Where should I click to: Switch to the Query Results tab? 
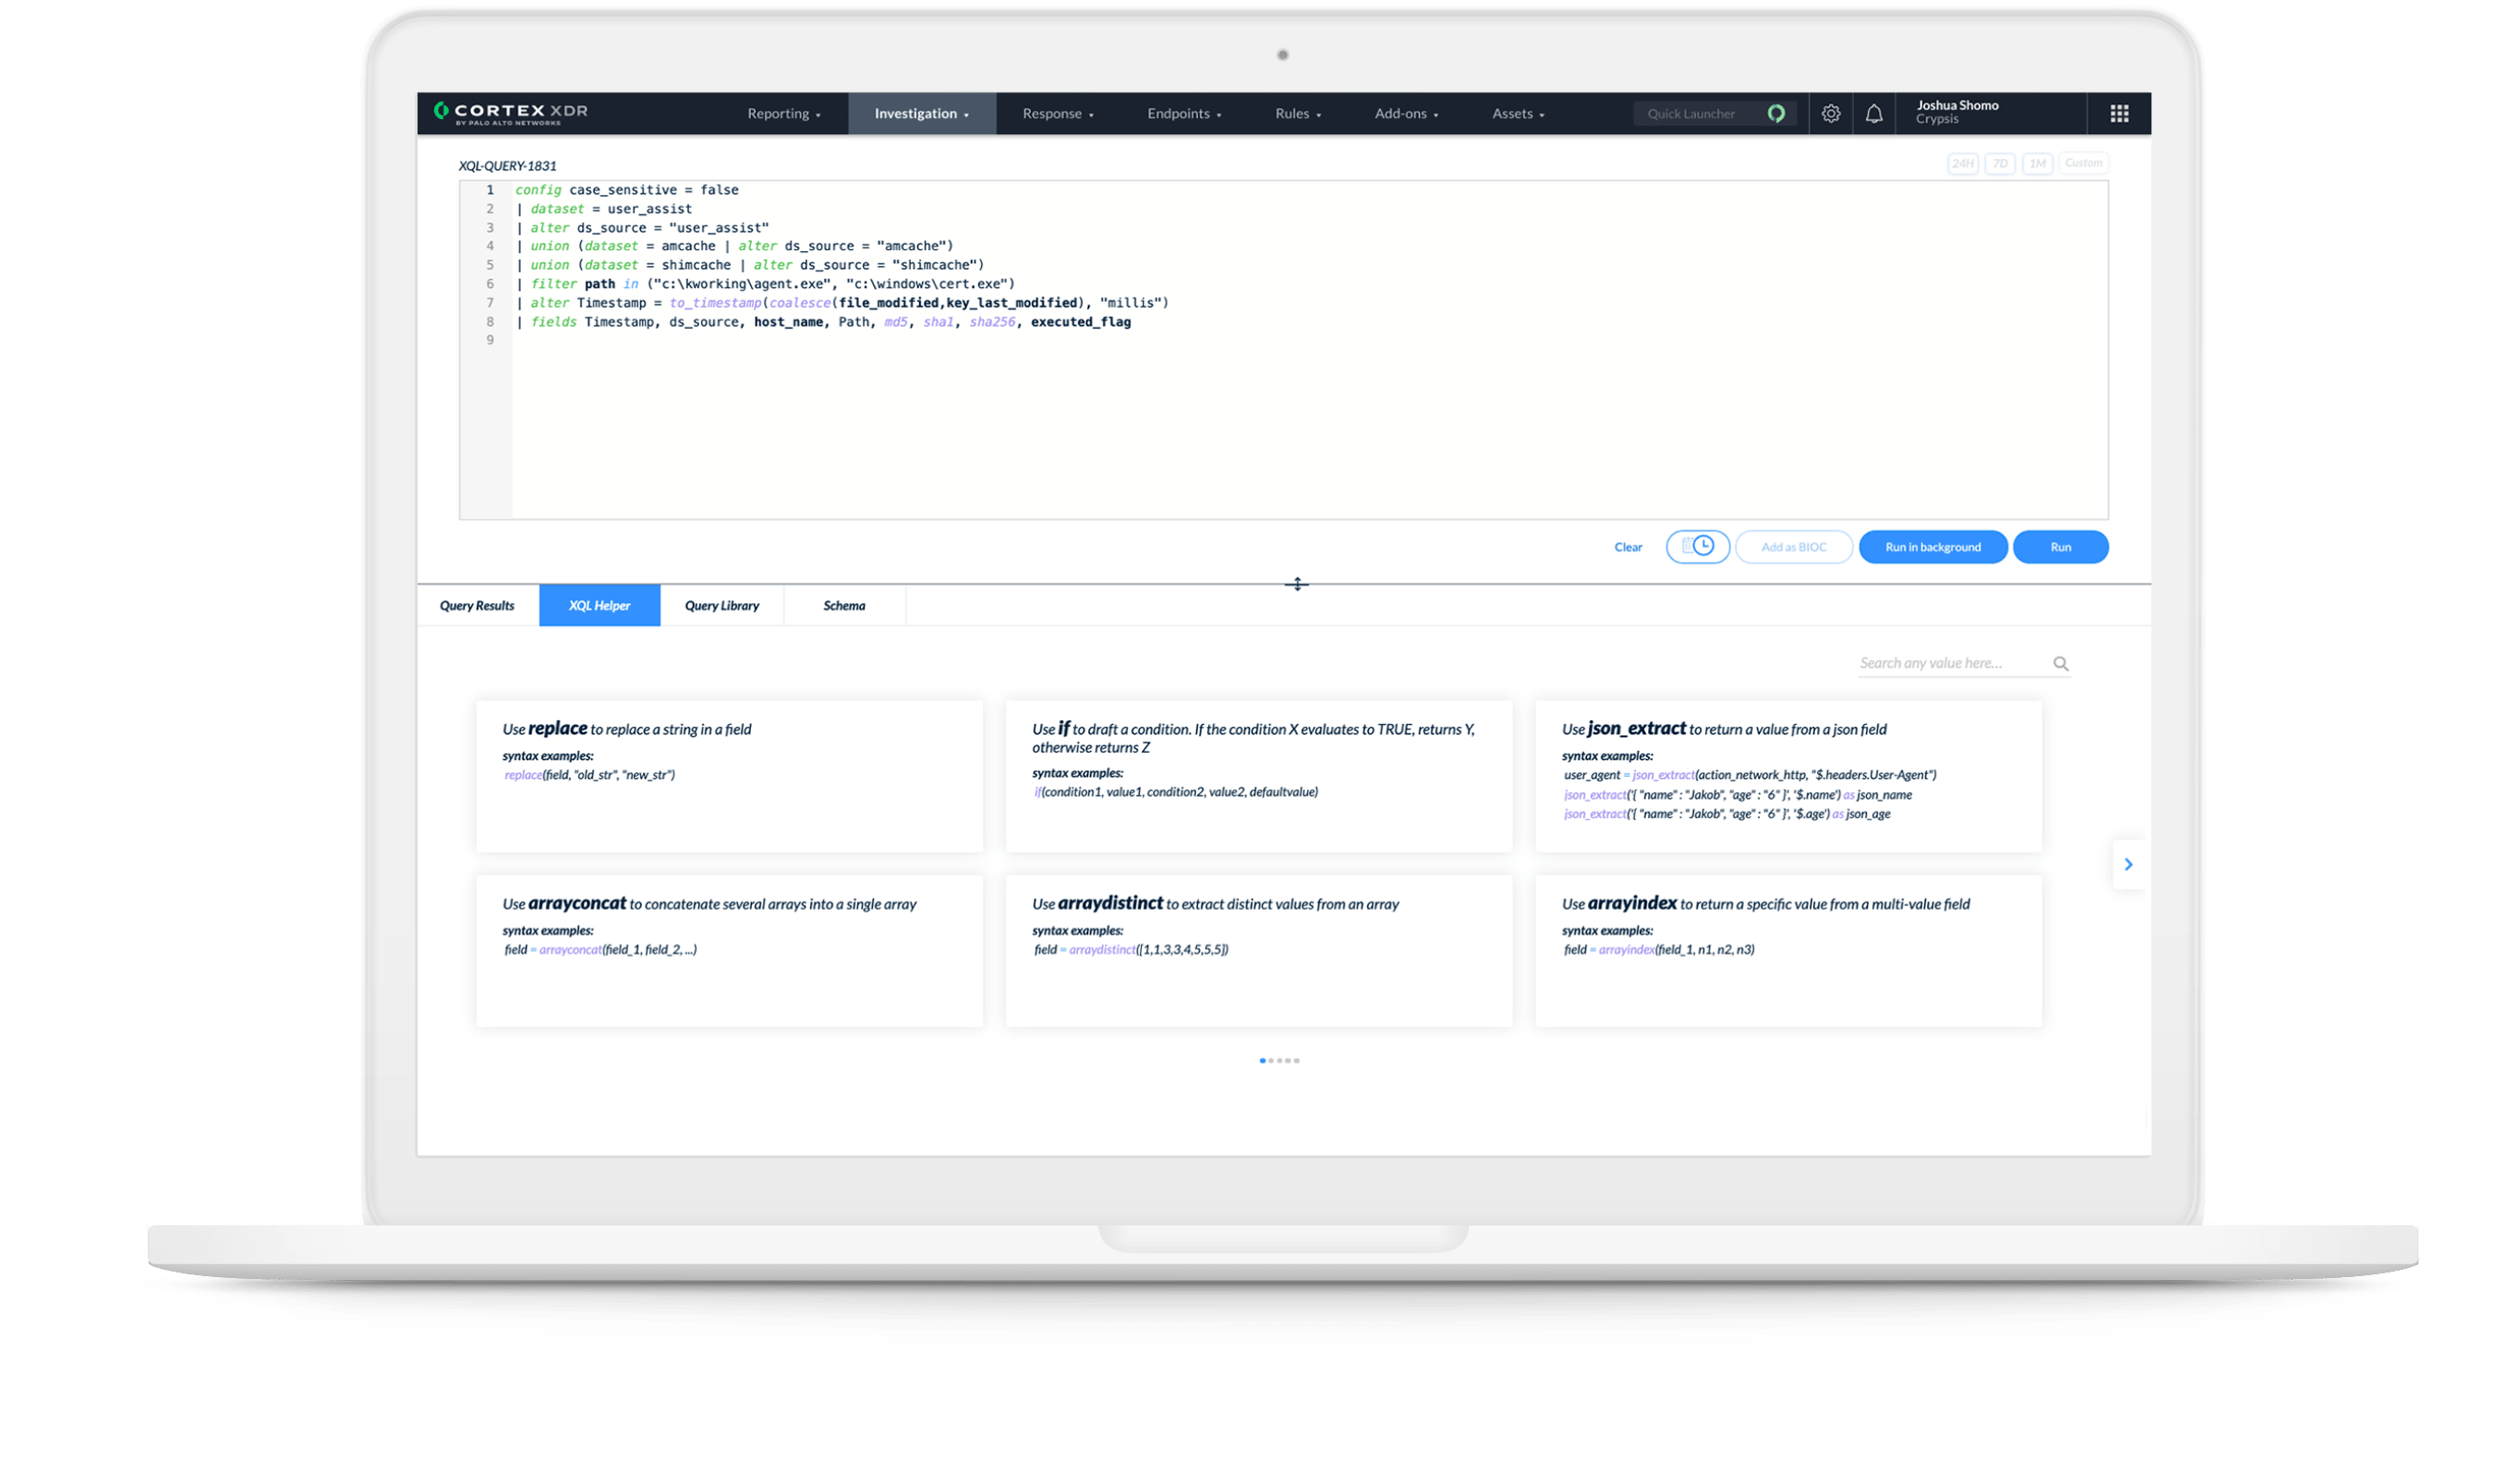click(x=477, y=605)
